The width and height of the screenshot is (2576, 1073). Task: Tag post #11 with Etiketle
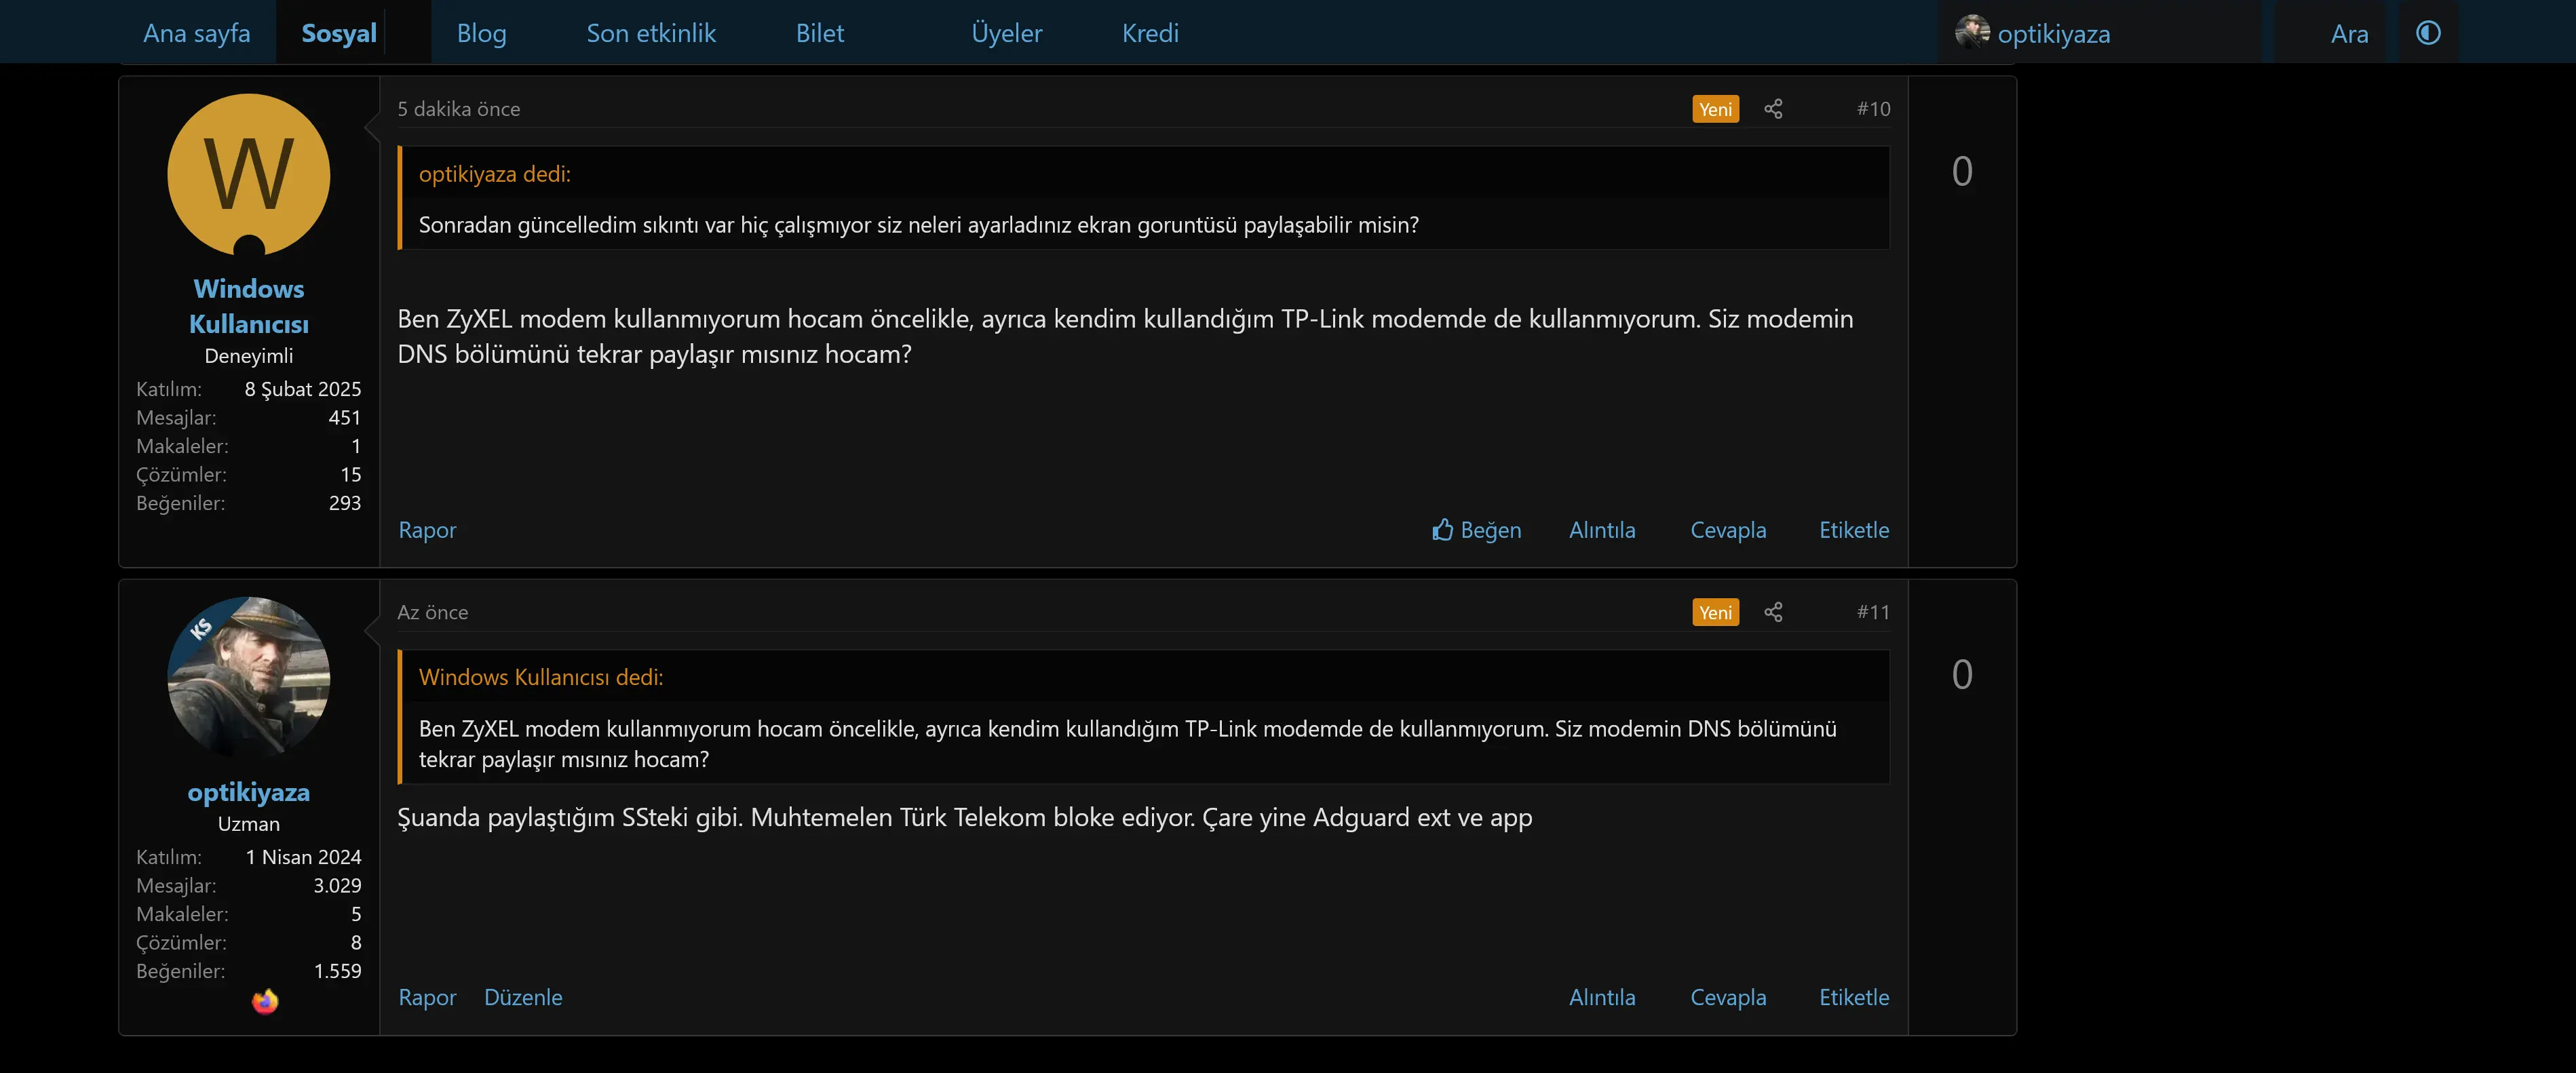[1854, 997]
